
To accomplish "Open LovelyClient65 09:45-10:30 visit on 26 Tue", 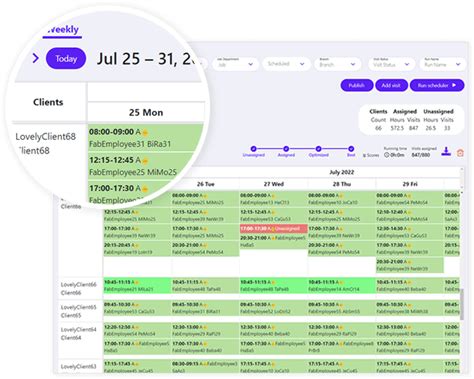I will [205, 308].
